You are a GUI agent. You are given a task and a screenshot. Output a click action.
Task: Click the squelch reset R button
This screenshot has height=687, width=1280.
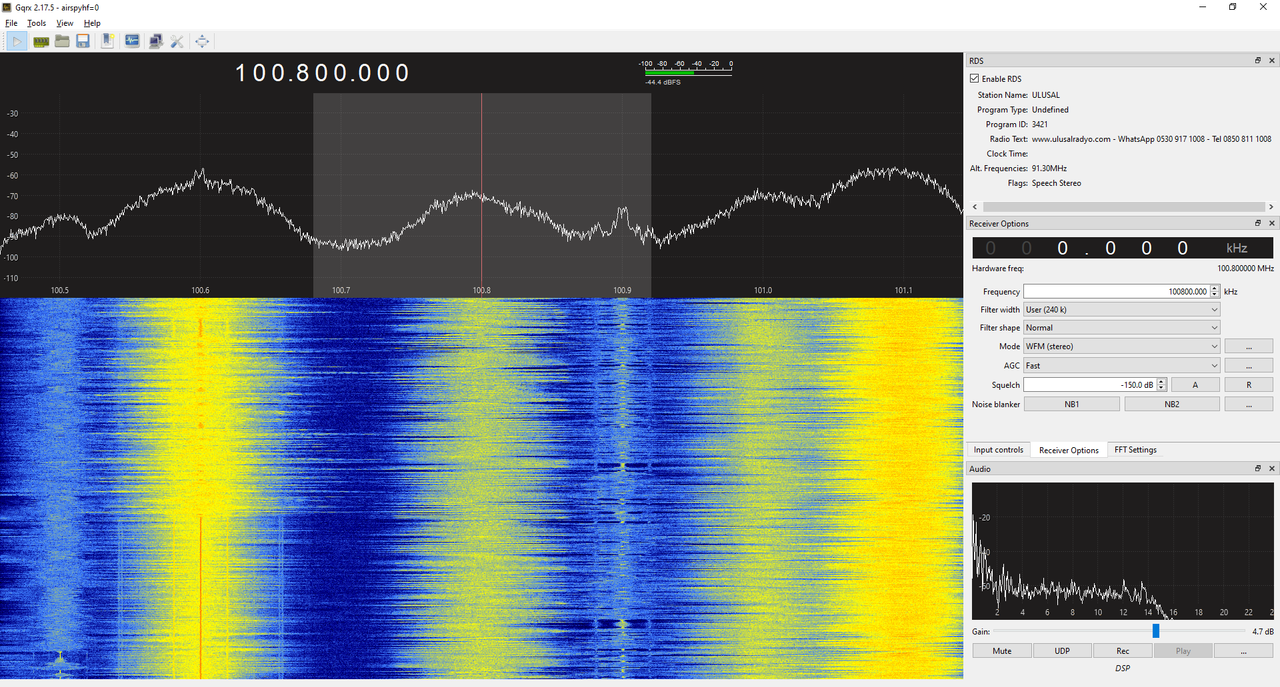point(1249,385)
